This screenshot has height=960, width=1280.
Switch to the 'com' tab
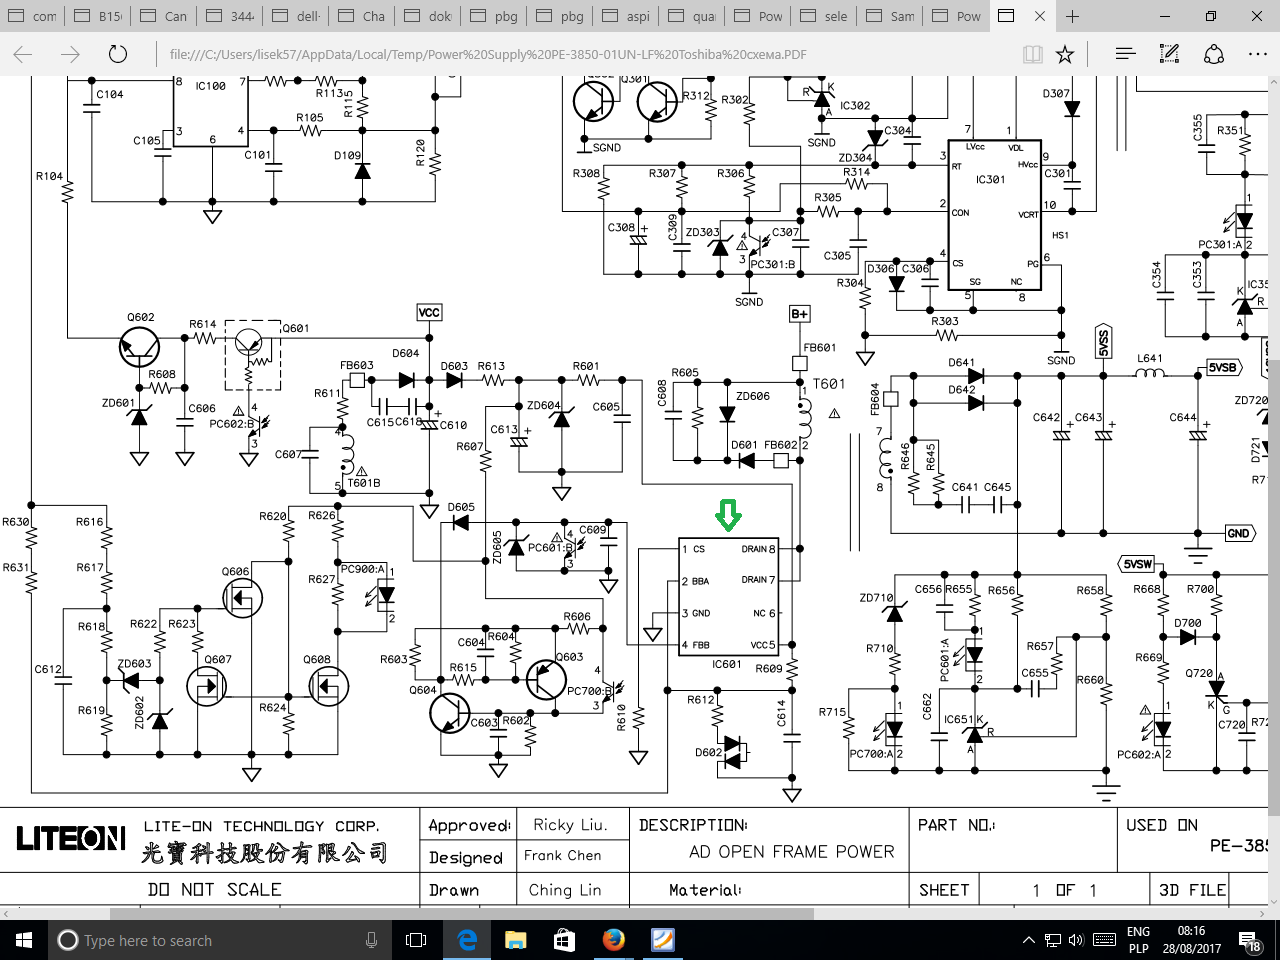click(x=33, y=16)
